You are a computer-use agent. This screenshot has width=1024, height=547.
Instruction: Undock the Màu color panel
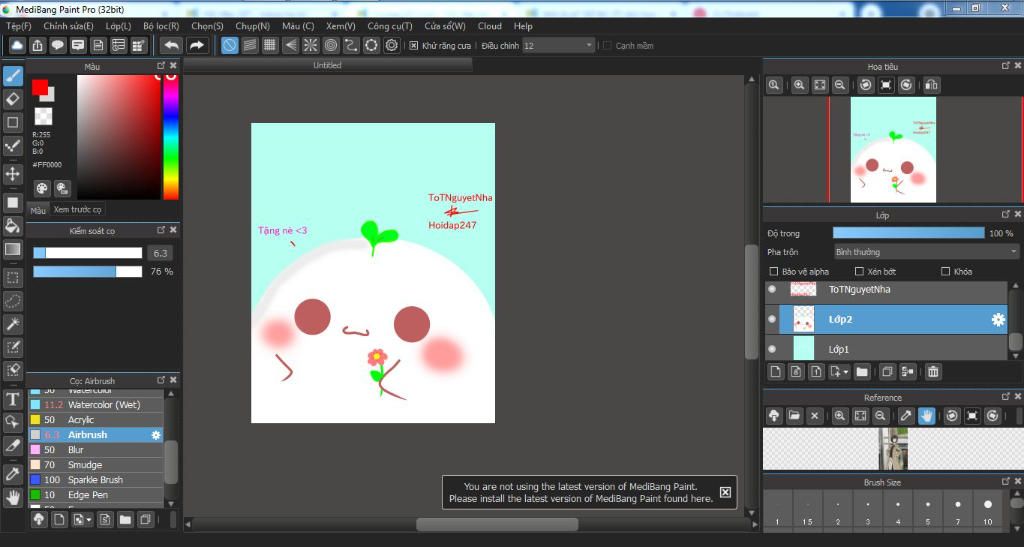(161, 66)
